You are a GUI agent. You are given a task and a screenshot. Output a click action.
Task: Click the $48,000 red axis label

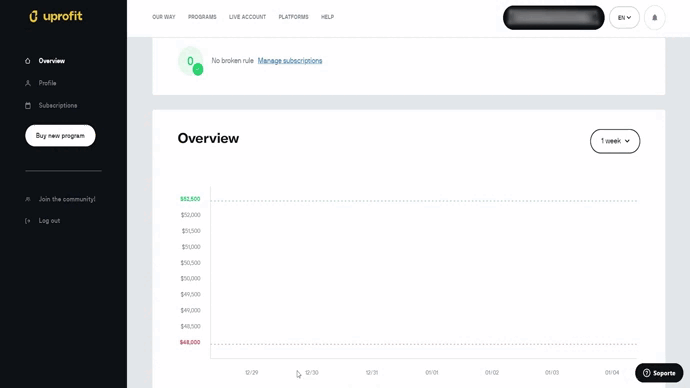tap(190, 342)
